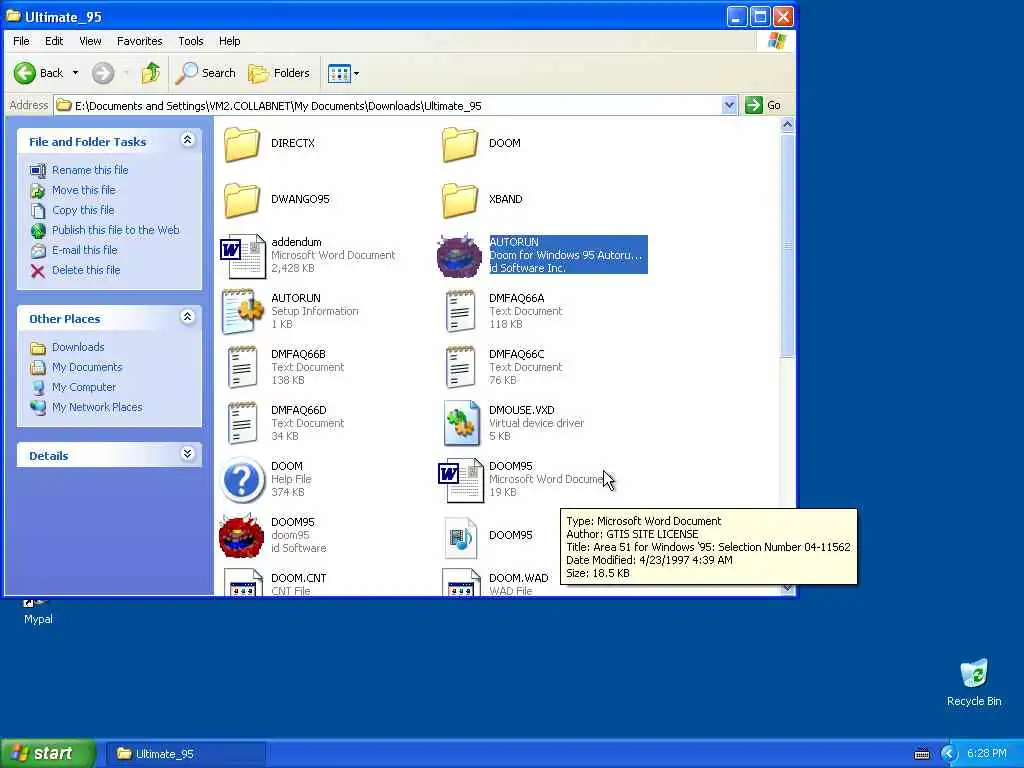Image resolution: width=1024 pixels, height=768 pixels.
Task: Click Rename this file link
Action: (x=90, y=170)
